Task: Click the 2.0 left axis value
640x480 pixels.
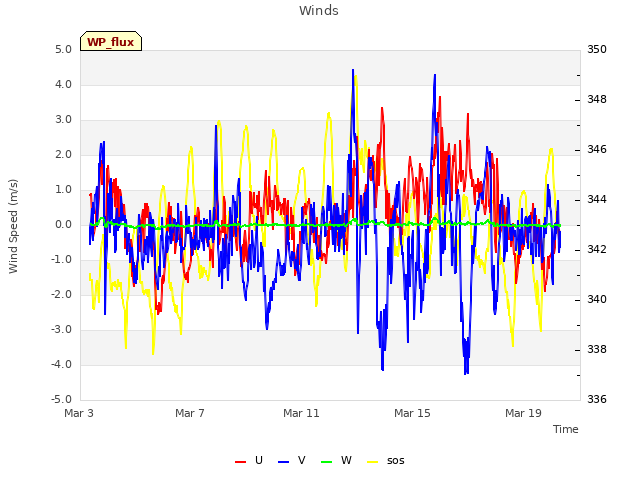Action: click(63, 155)
